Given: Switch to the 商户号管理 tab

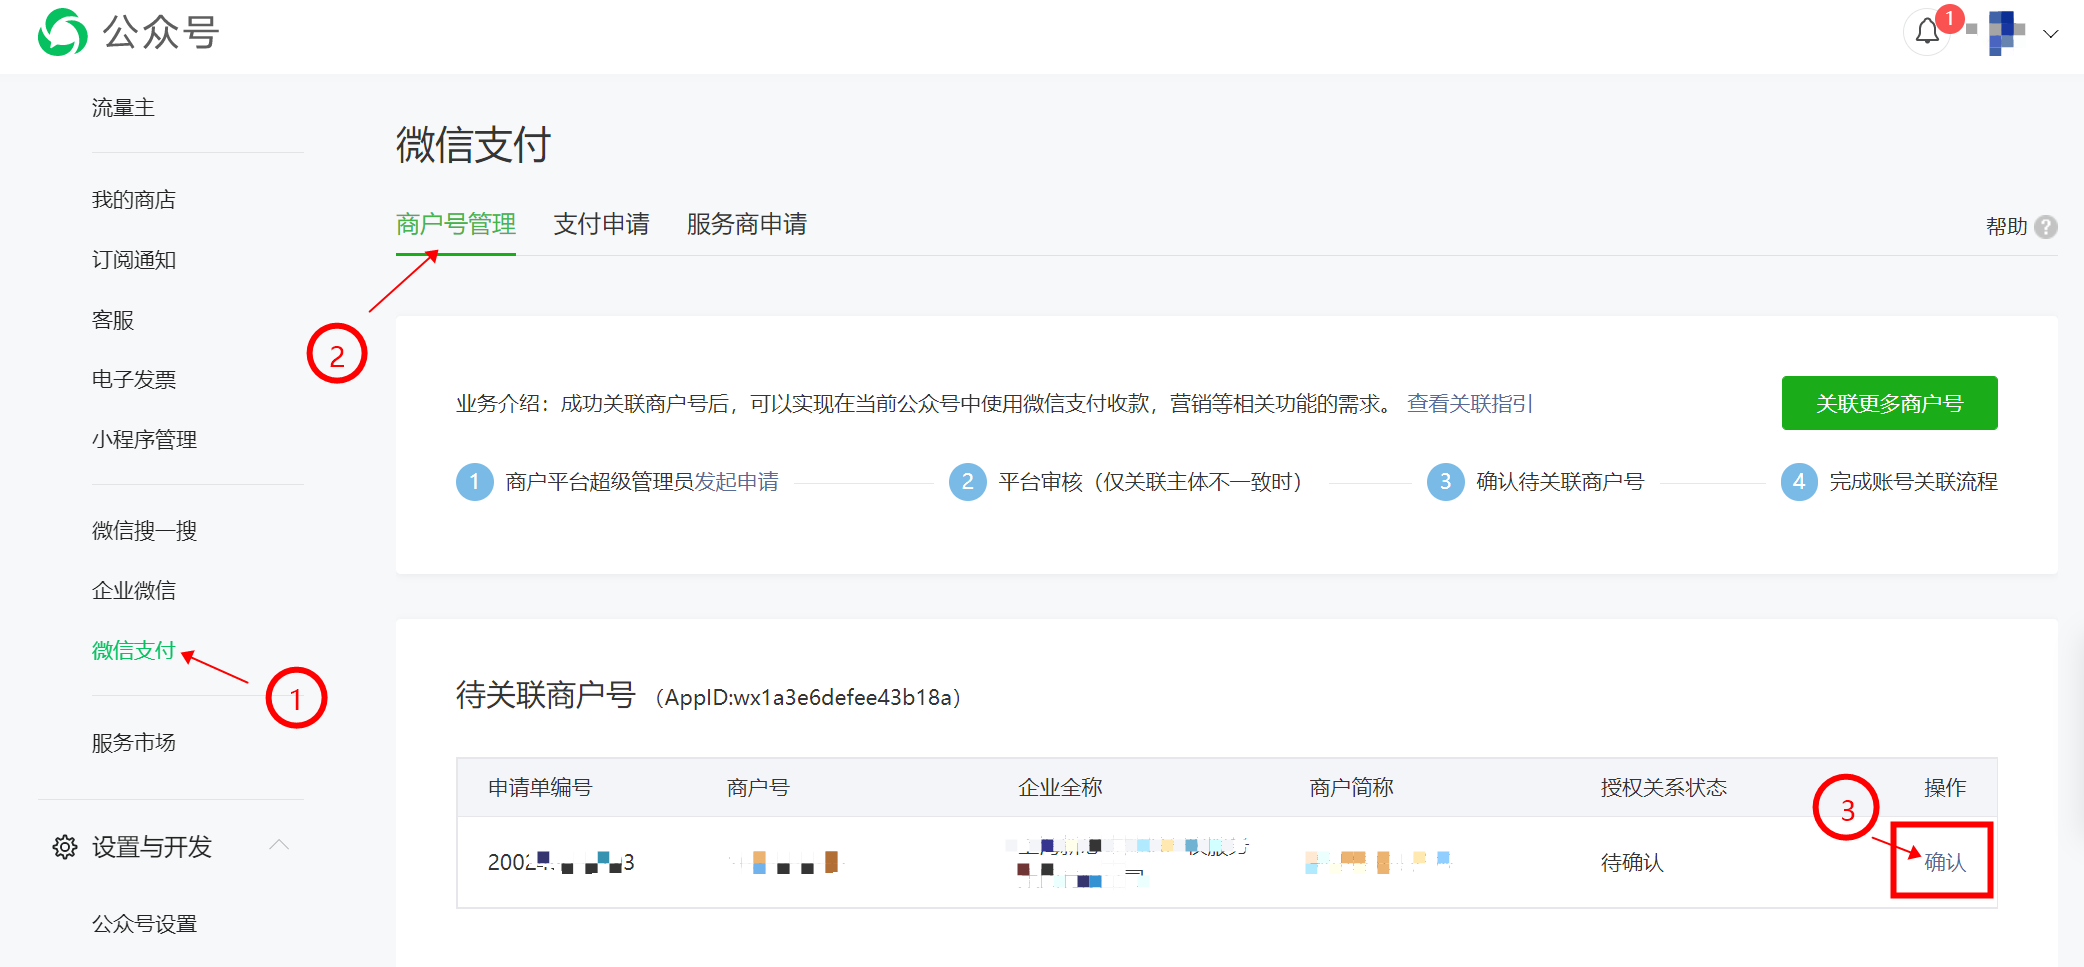Looking at the screenshot, I should coord(456,224).
